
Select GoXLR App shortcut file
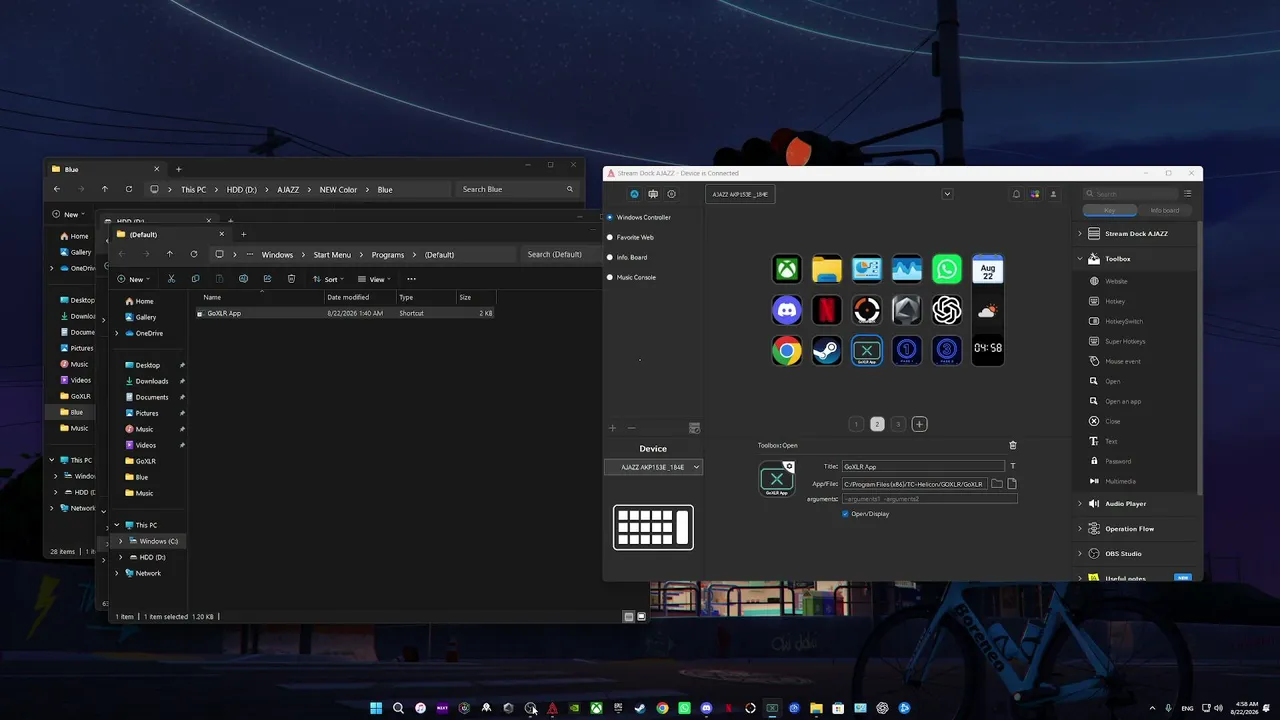pyautogui.click(x=345, y=313)
